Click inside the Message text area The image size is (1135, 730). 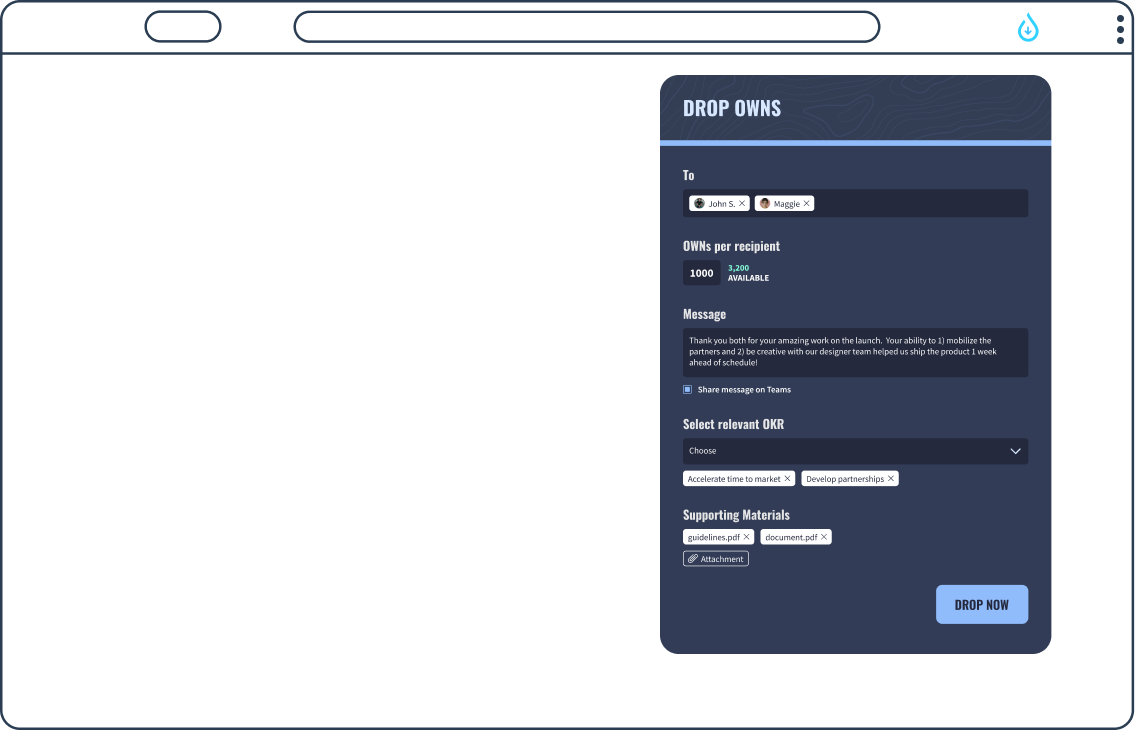[855, 352]
